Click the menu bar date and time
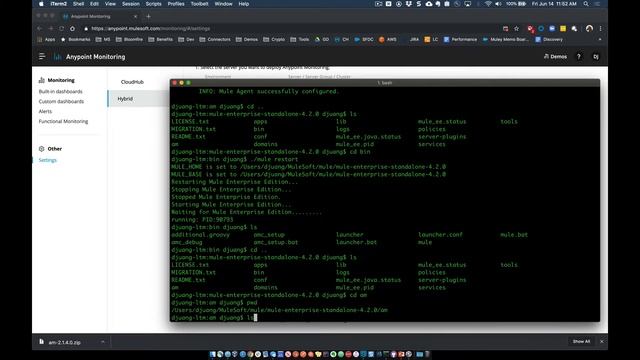This screenshot has height=360, width=640. [x=554, y=4]
